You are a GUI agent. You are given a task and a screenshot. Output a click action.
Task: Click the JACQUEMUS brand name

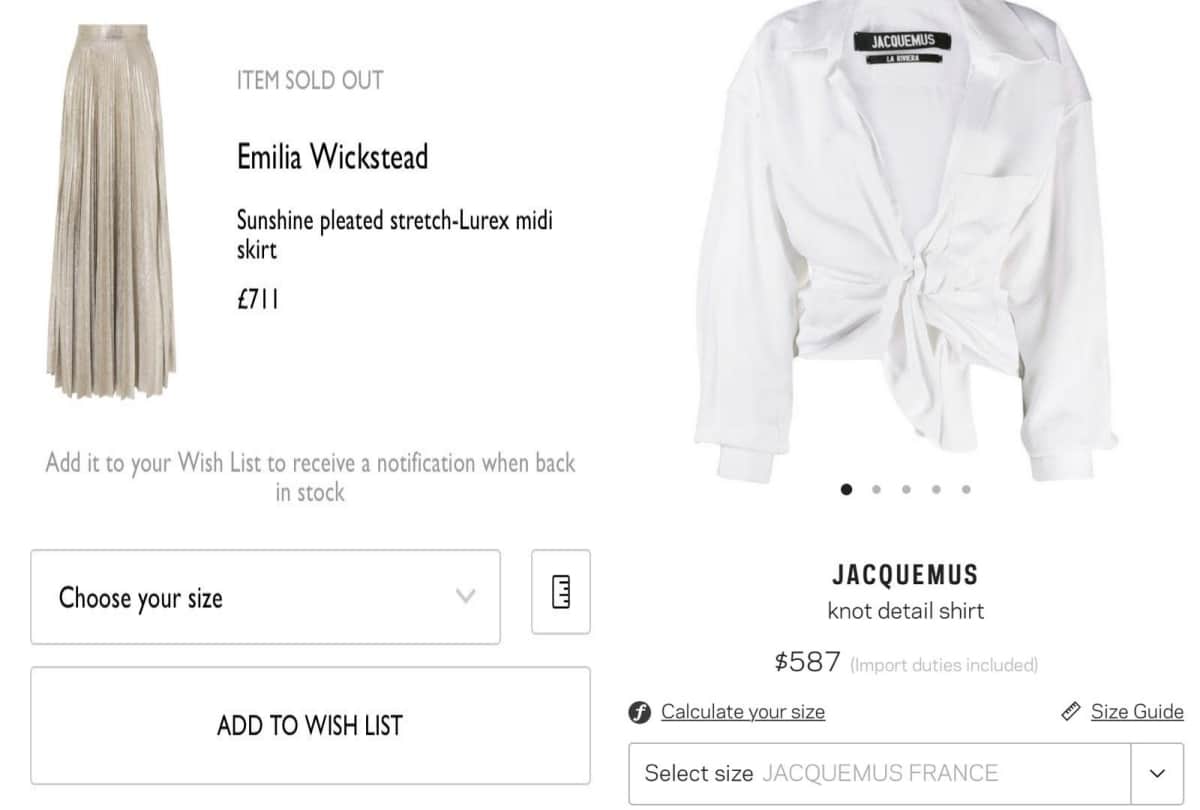[904, 575]
